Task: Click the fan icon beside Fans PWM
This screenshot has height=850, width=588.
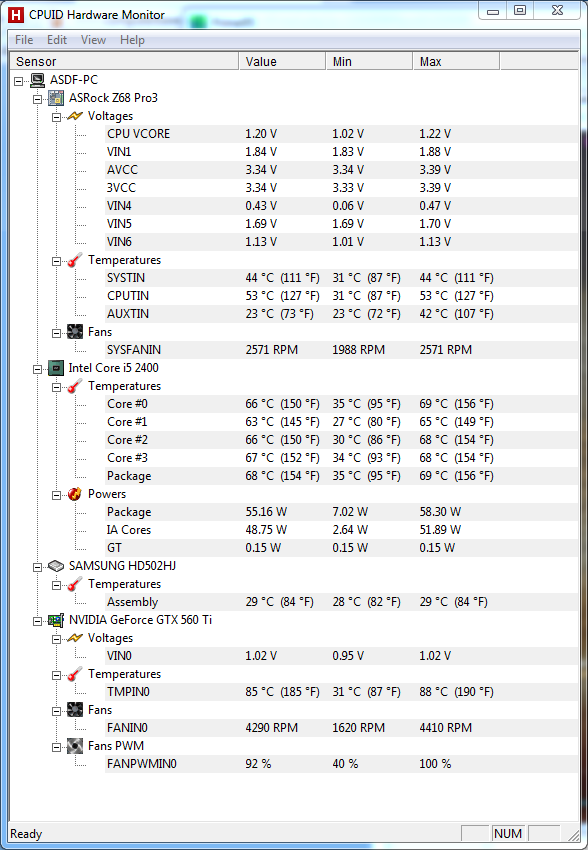Action: [75, 746]
